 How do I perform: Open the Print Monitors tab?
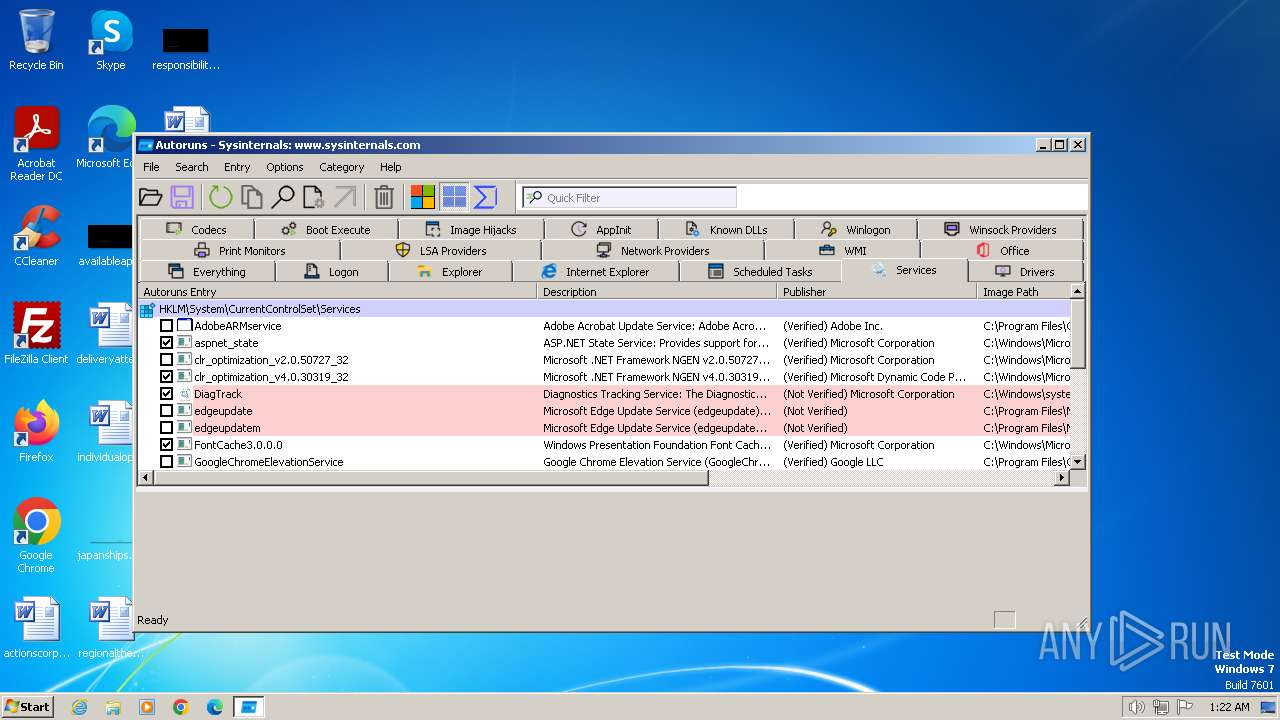click(x=240, y=250)
